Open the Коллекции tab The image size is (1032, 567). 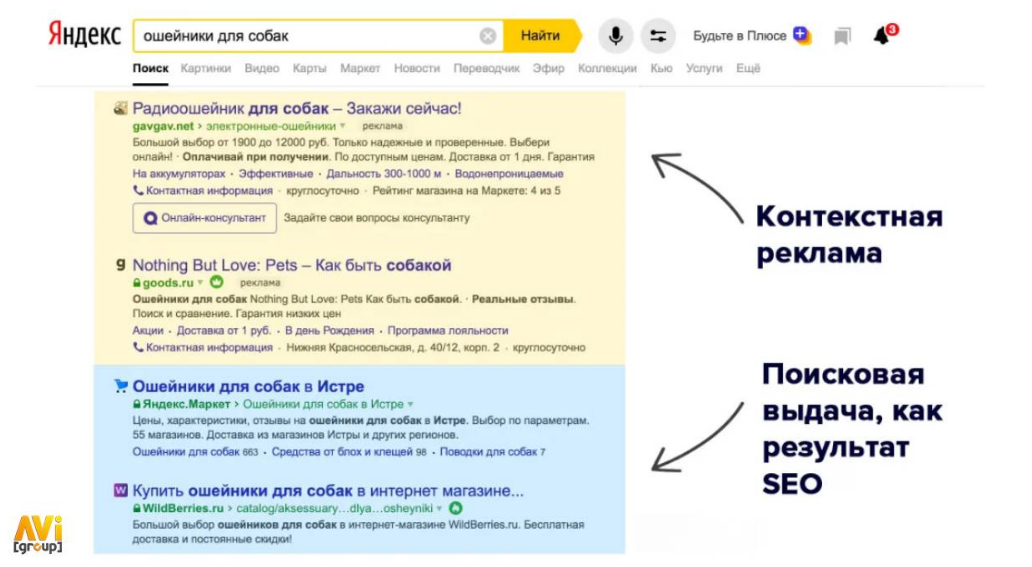point(607,68)
